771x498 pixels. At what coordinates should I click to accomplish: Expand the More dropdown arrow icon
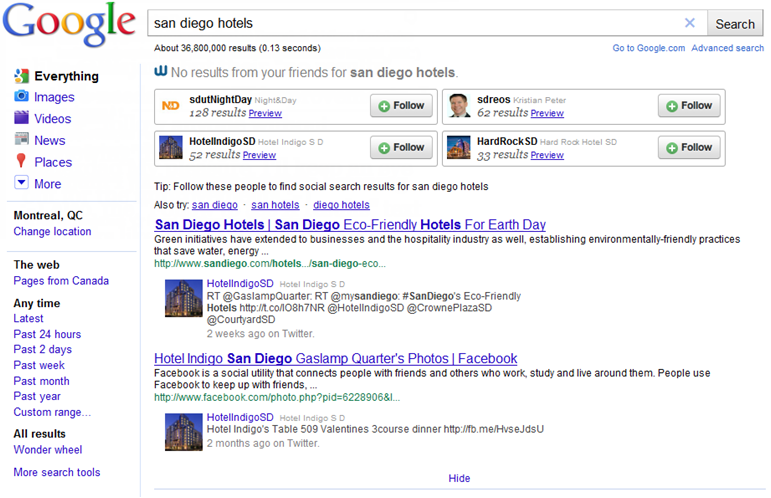tap(21, 182)
